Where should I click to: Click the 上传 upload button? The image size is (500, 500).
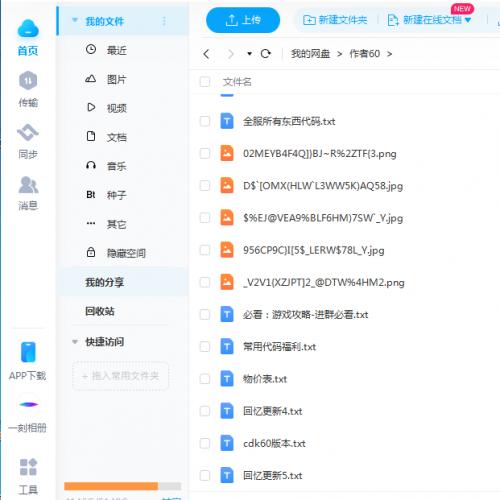pos(243,20)
